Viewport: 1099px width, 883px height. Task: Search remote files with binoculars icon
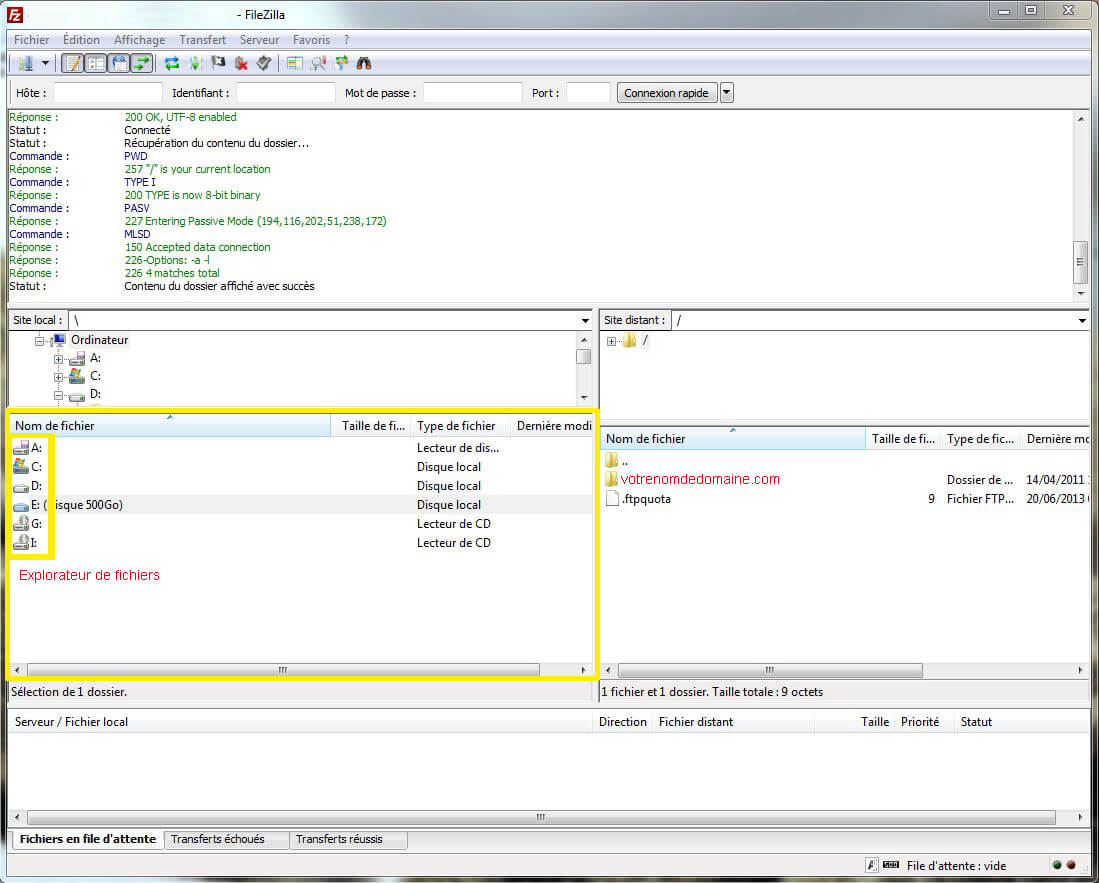364,64
